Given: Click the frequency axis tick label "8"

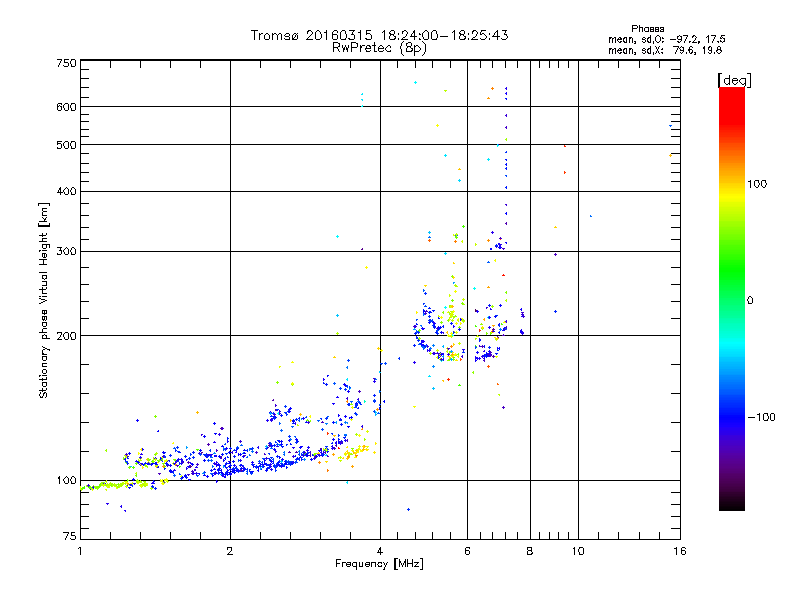Looking at the screenshot, I should coord(530,551).
